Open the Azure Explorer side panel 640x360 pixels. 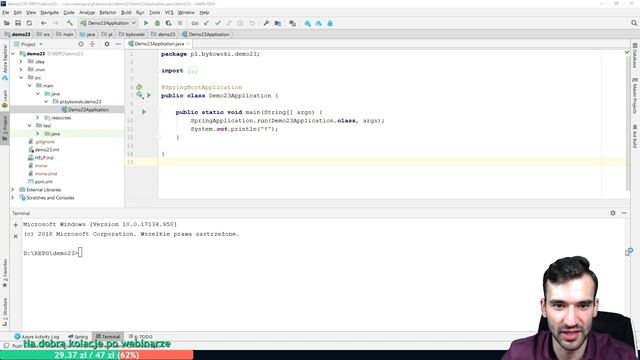[5, 61]
